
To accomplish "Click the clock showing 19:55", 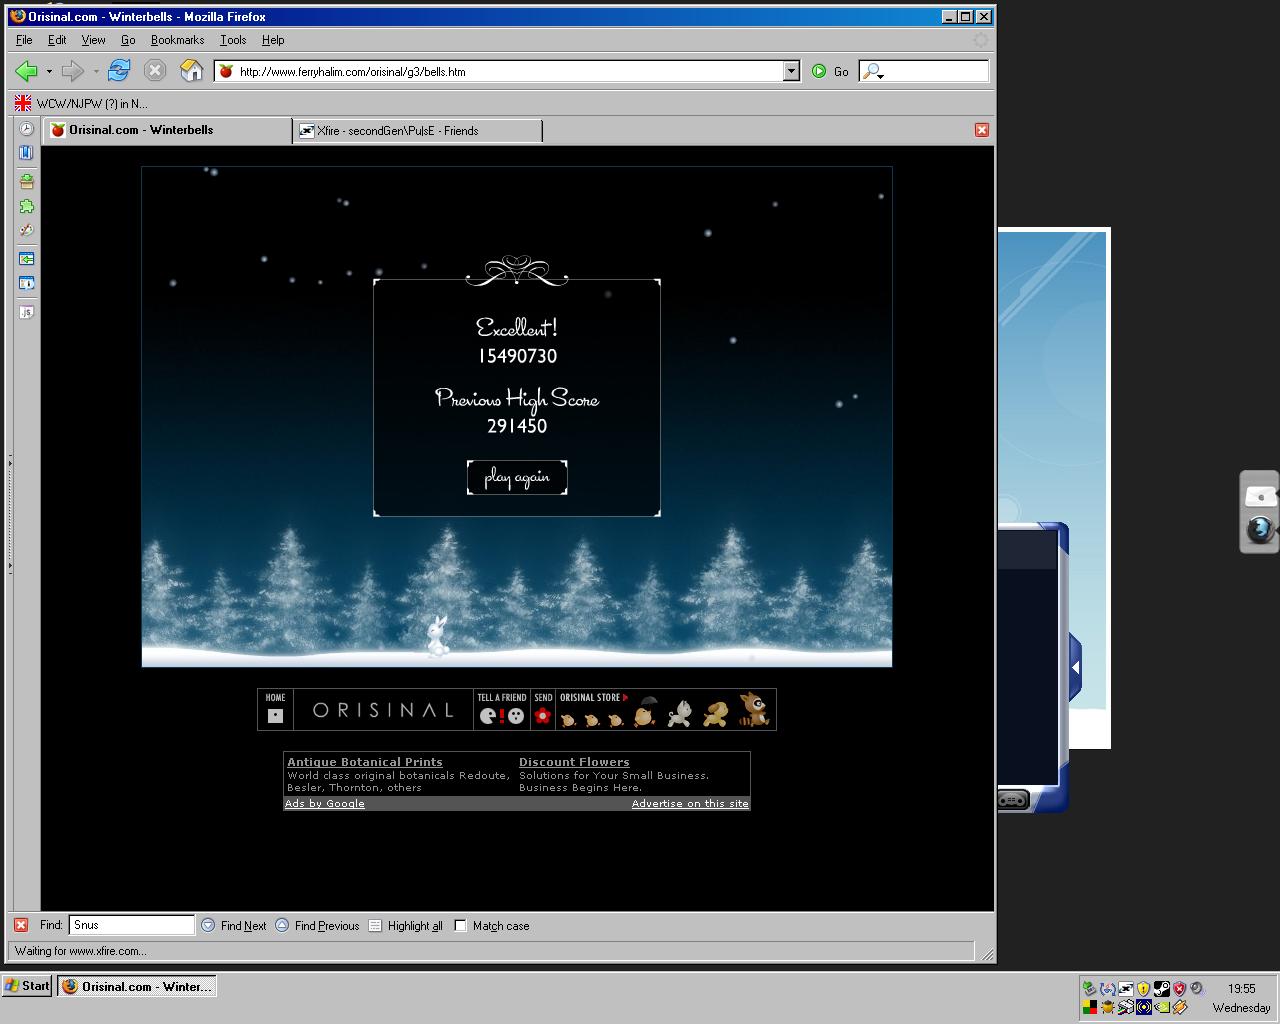I will click(x=1242, y=988).
